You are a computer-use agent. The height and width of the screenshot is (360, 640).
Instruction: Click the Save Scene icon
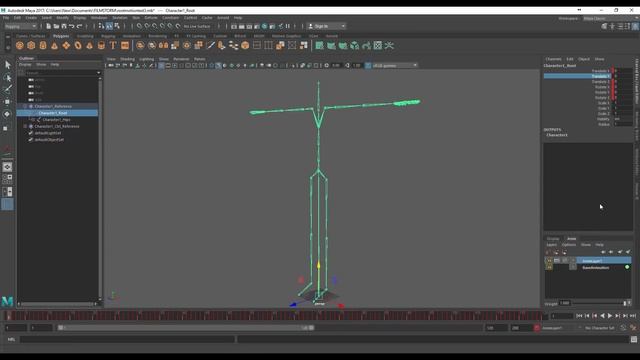pos(64,26)
